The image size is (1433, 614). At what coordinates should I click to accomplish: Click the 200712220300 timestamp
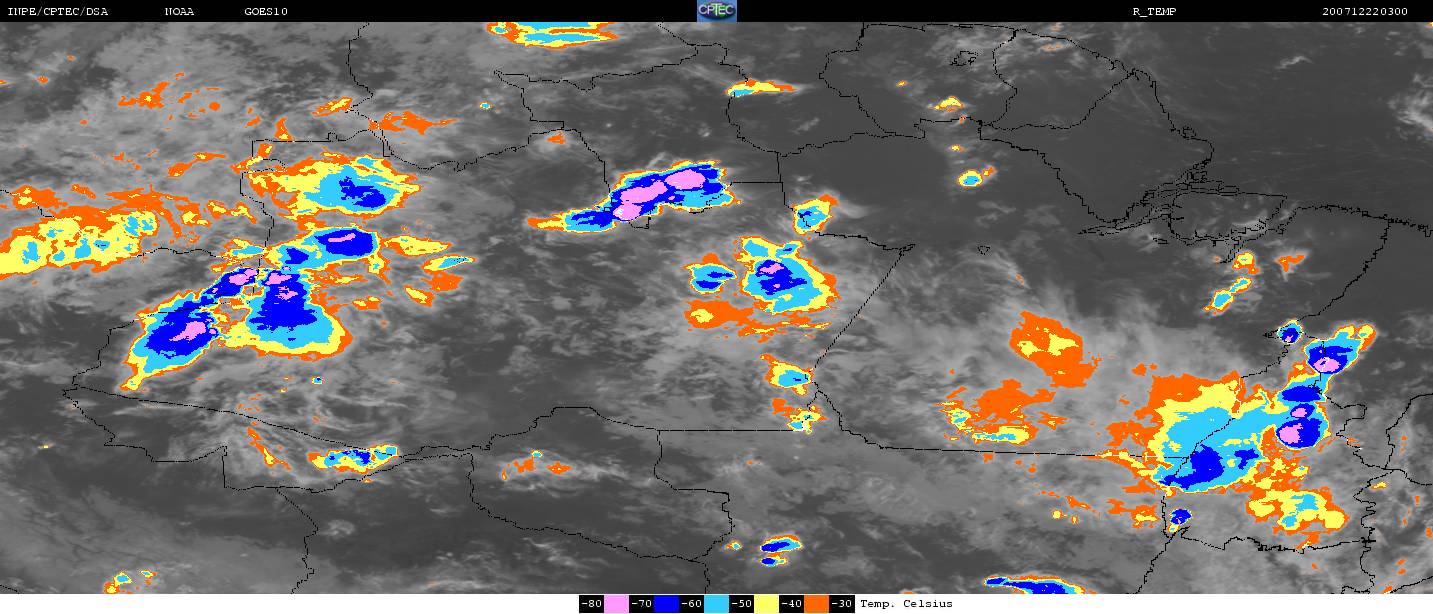click(1364, 12)
